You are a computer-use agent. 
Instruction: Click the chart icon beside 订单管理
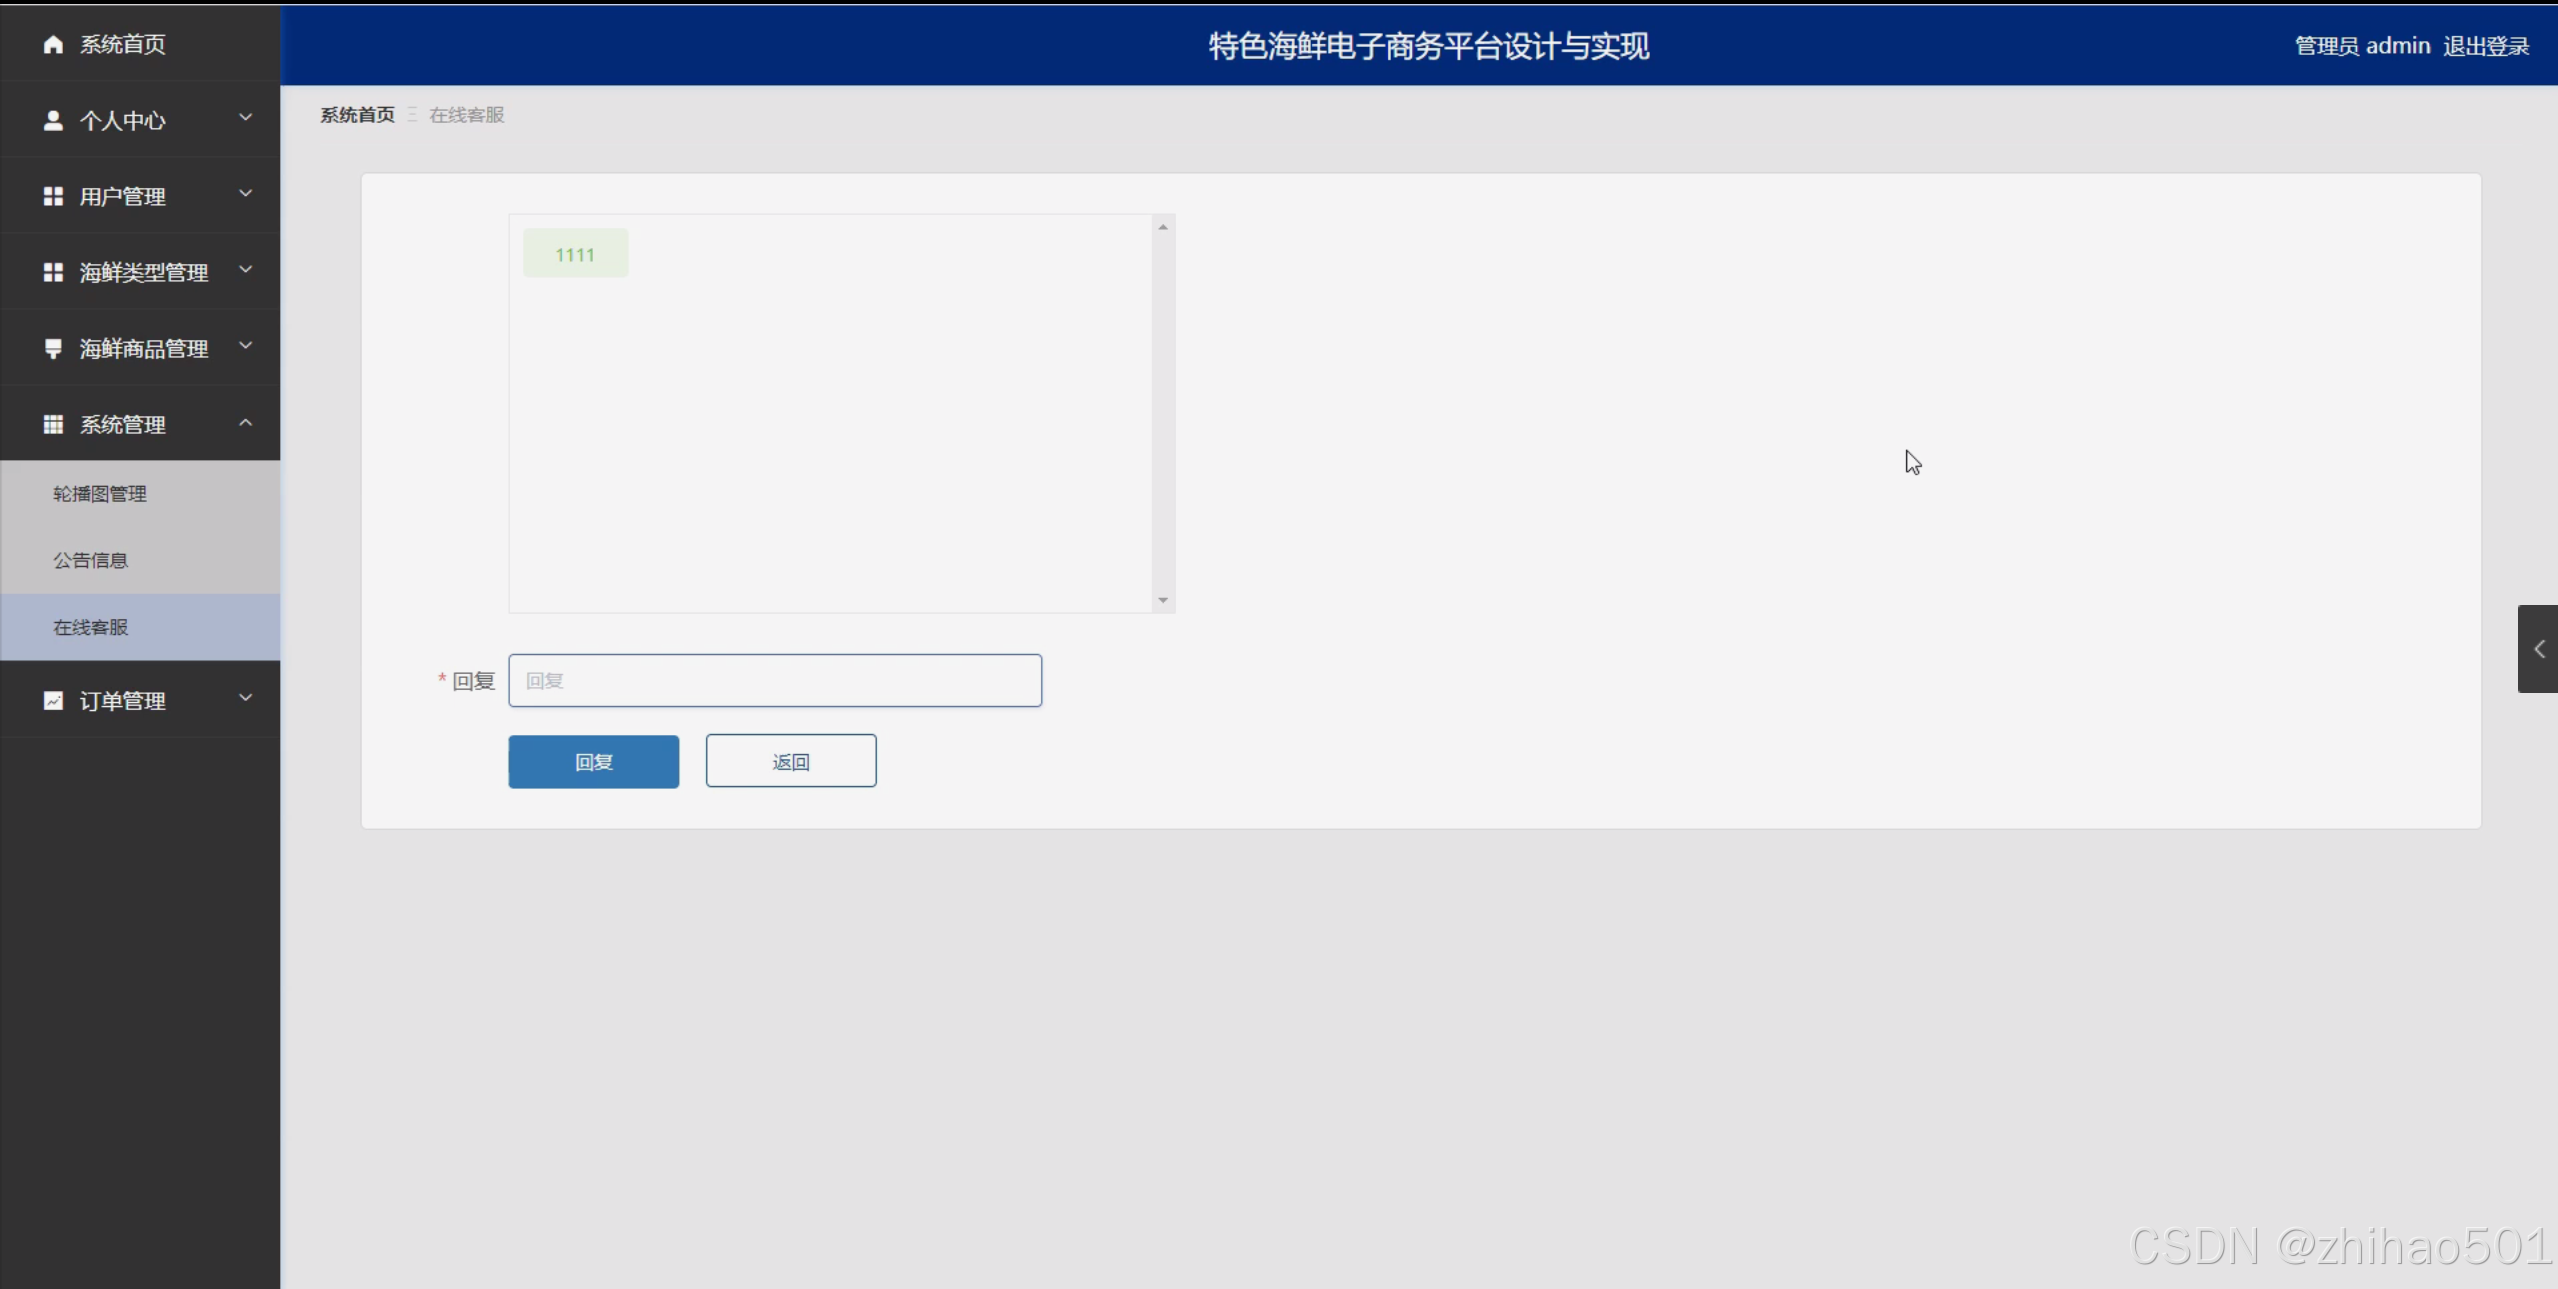coord(53,701)
